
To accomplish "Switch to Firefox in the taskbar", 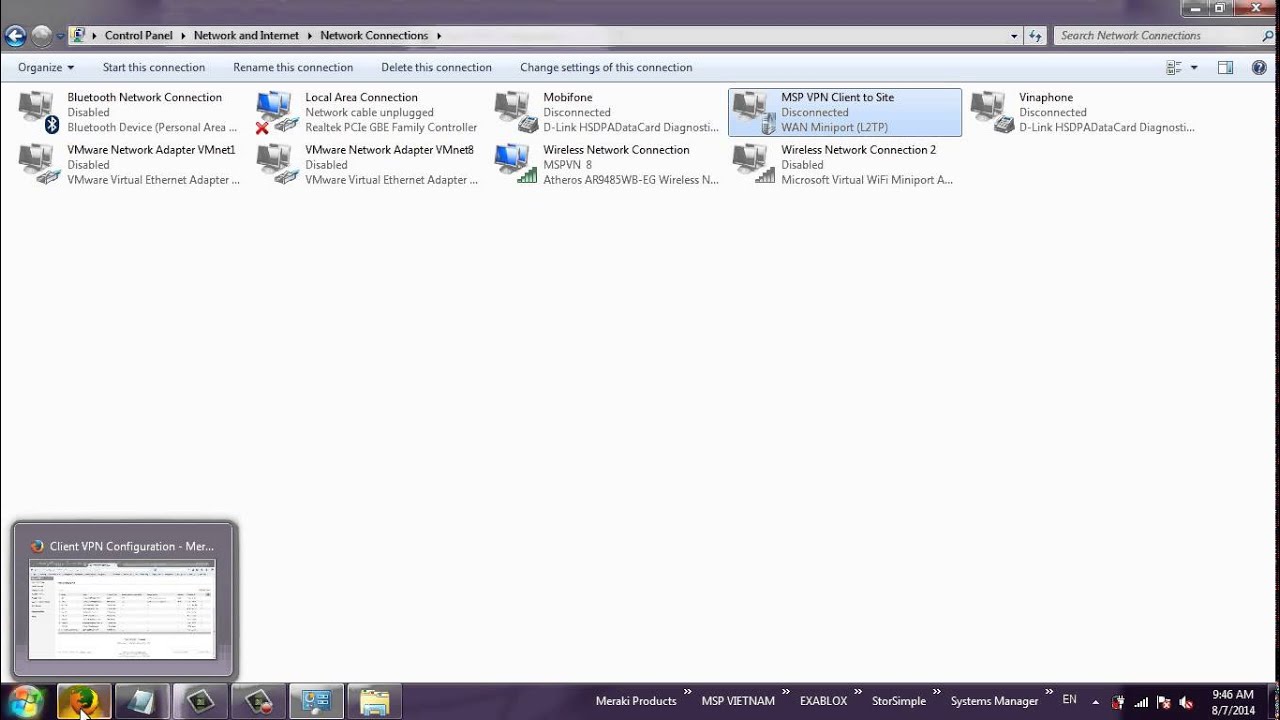I will [83, 702].
